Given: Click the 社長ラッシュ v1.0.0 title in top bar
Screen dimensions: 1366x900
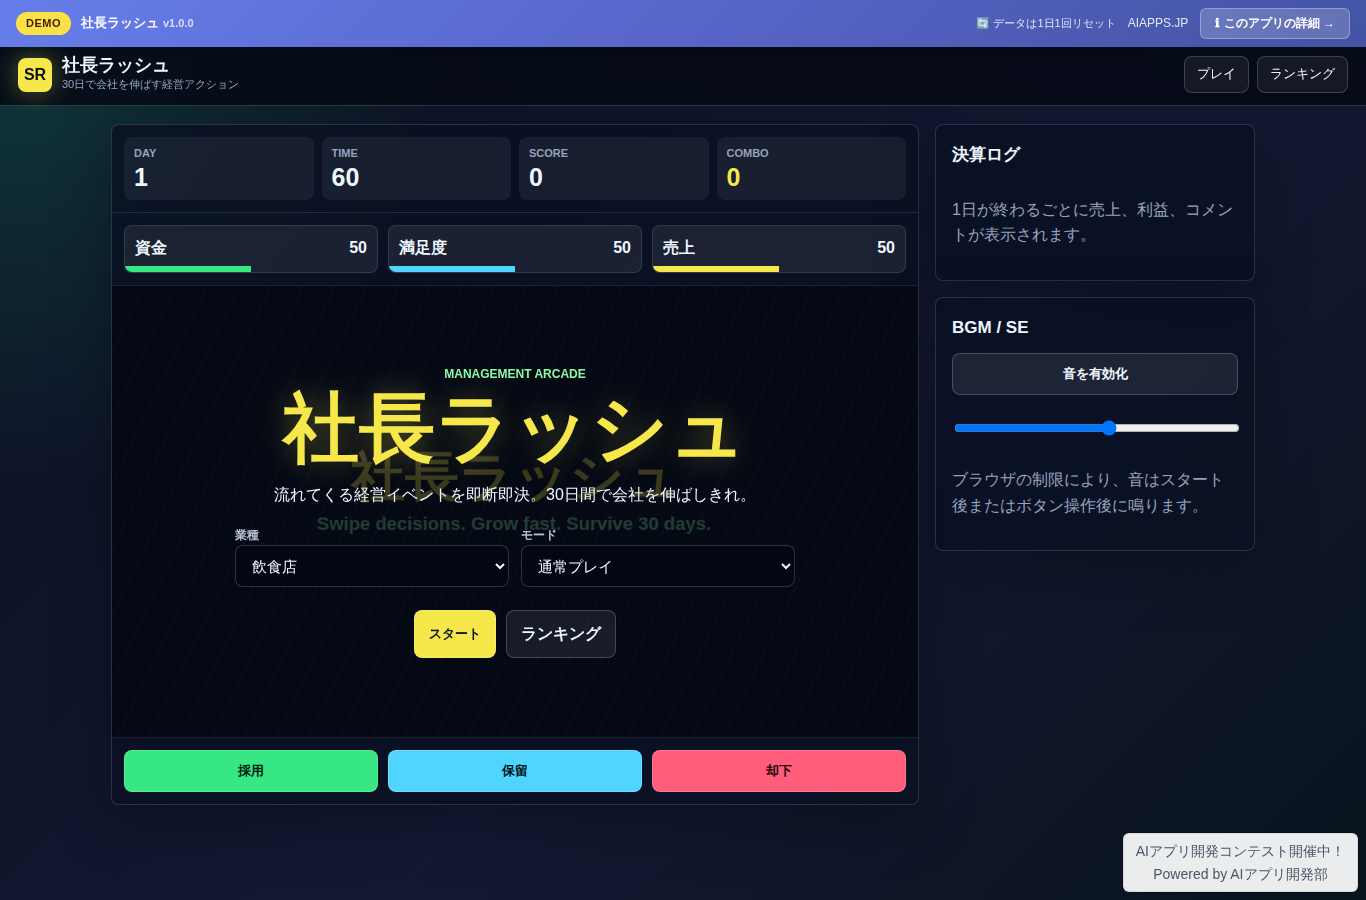Looking at the screenshot, I should [137, 23].
